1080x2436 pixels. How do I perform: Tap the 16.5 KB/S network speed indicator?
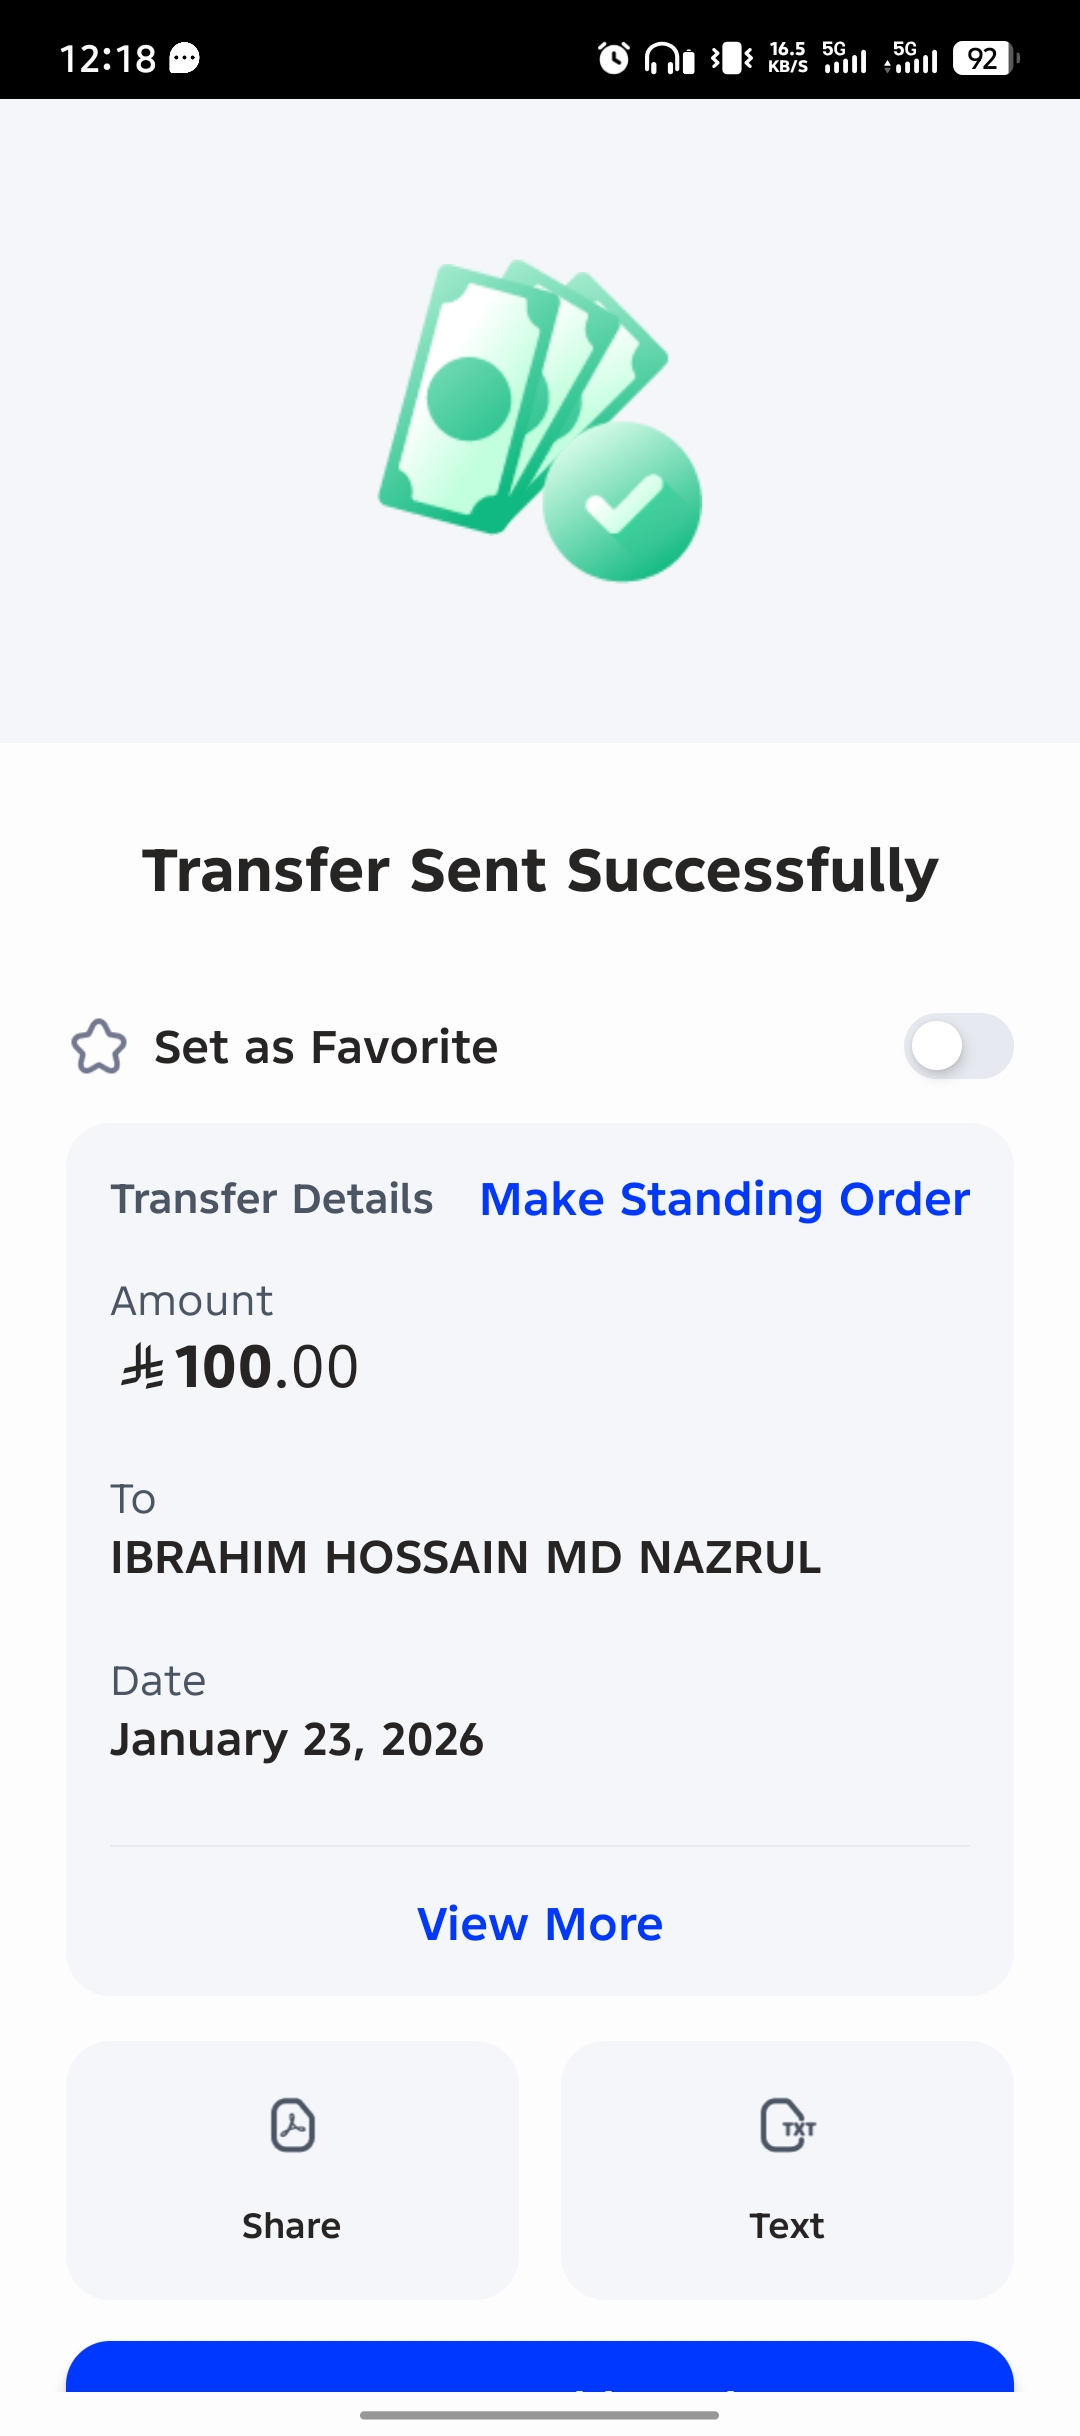788,58
